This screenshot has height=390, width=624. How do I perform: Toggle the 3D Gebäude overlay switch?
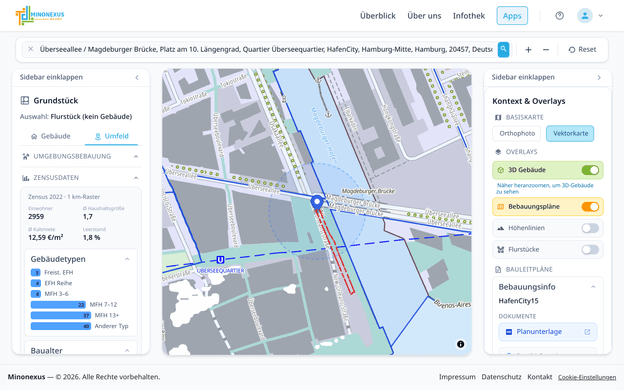pyautogui.click(x=590, y=170)
